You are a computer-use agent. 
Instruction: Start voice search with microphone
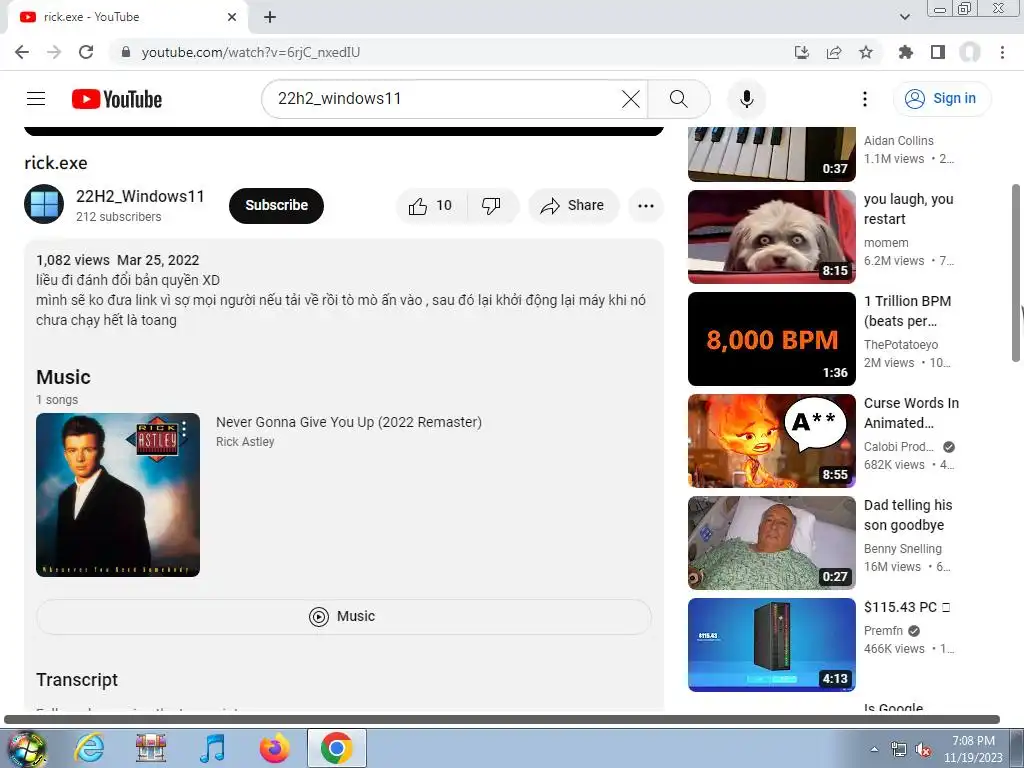(746, 99)
